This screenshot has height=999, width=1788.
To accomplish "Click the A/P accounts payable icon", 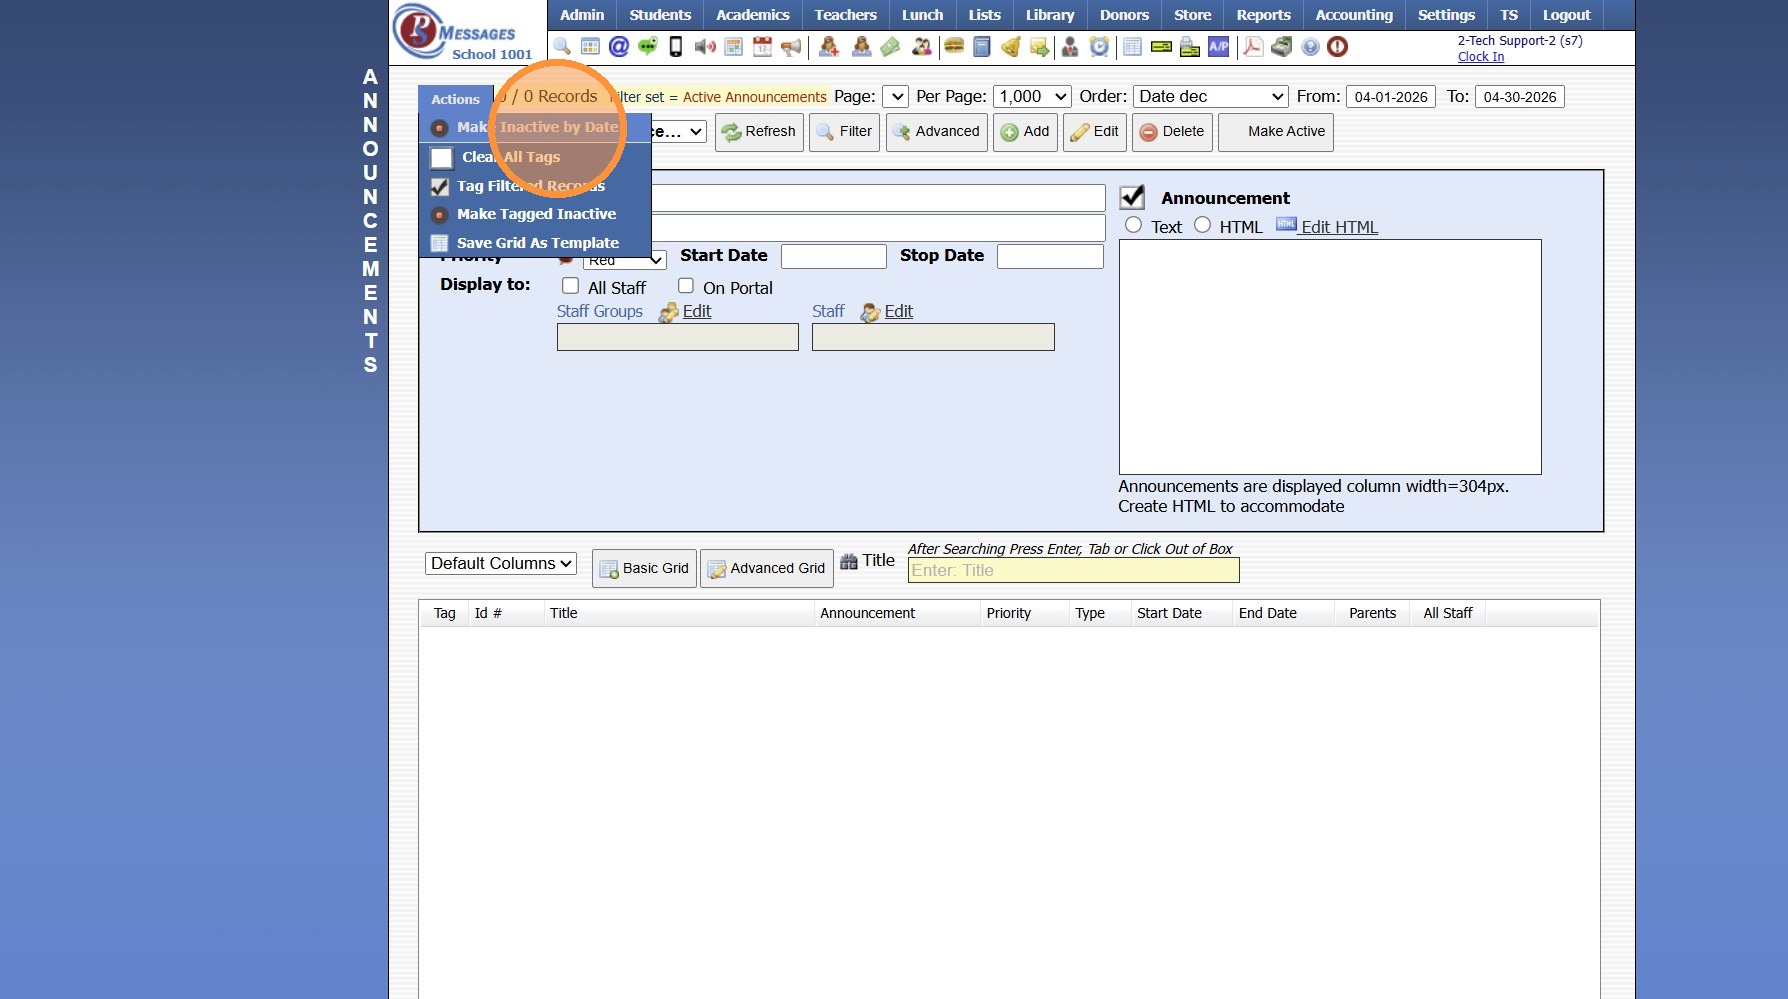I will click(1219, 47).
